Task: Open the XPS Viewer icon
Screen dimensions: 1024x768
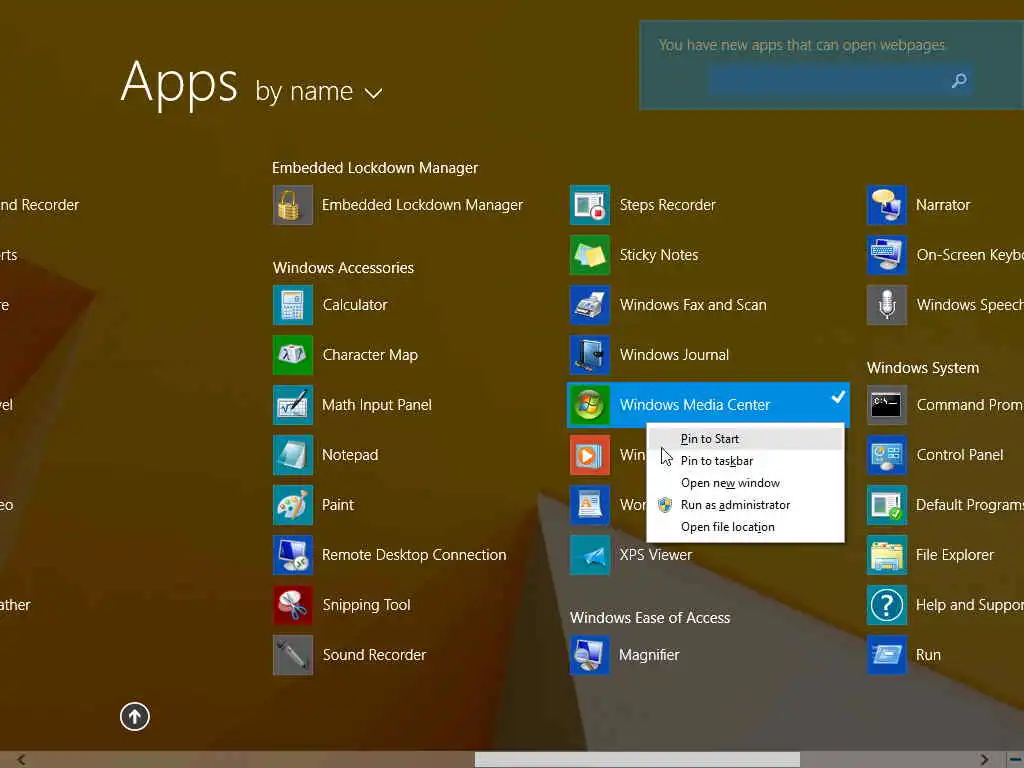Action: [x=590, y=555]
